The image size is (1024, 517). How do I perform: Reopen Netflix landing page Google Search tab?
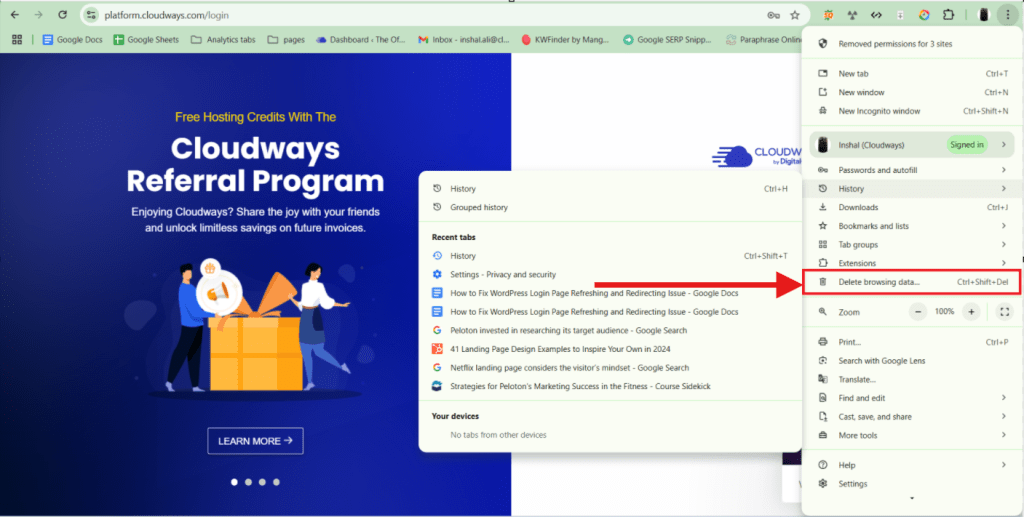click(x=610, y=368)
